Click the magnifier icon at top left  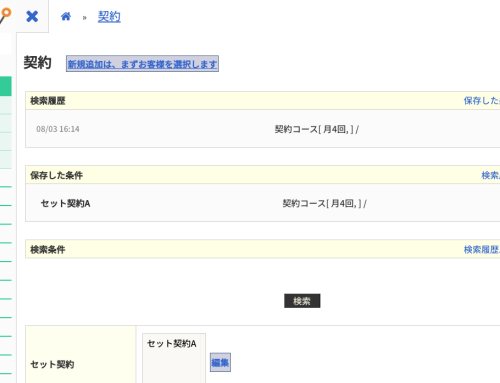(5, 15)
